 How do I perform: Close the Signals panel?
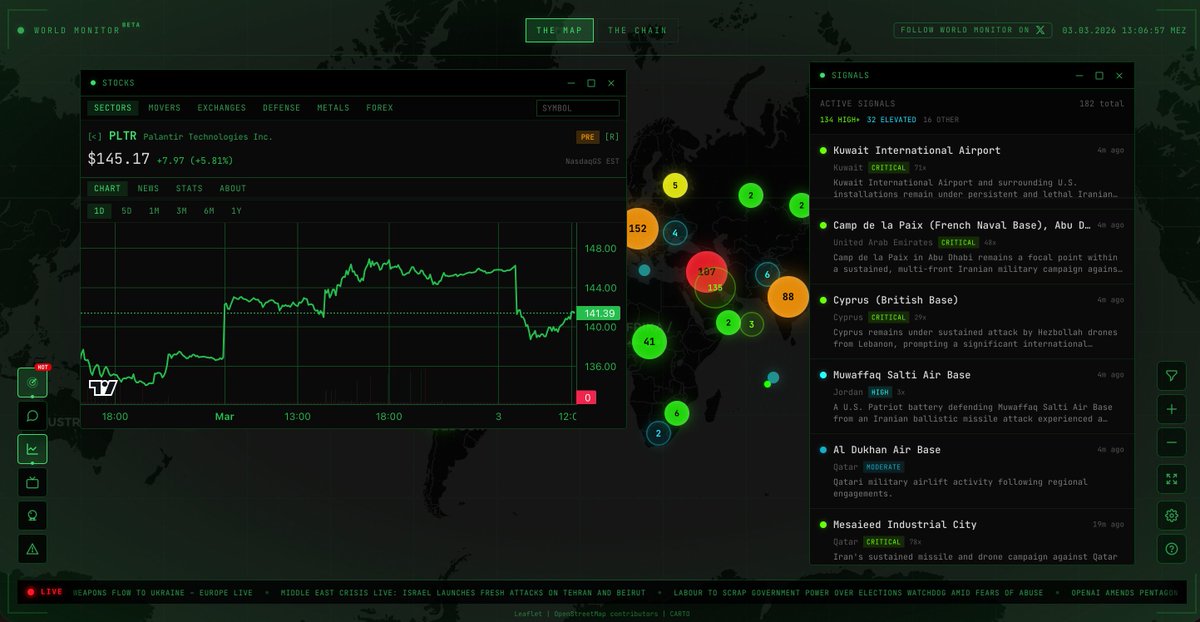click(x=1119, y=75)
